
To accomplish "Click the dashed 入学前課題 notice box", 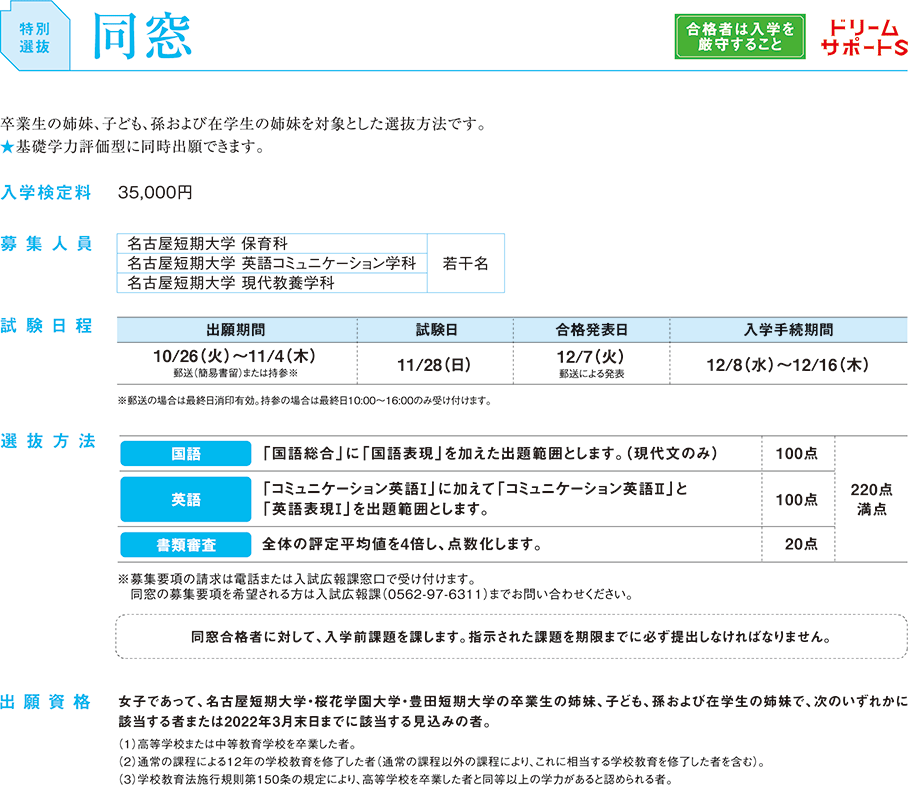I will pos(511,637).
